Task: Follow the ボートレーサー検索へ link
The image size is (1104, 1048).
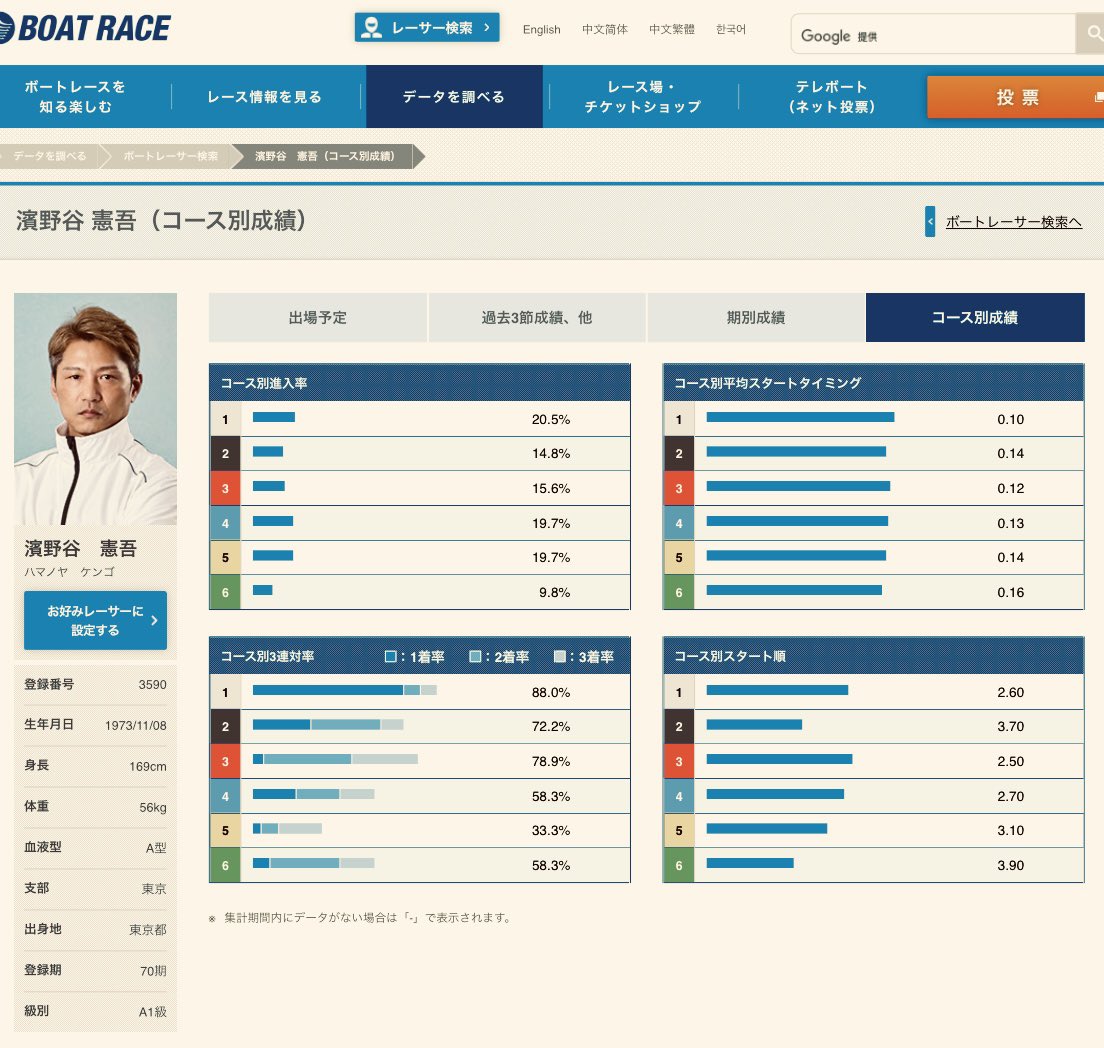Action: [x=1013, y=222]
